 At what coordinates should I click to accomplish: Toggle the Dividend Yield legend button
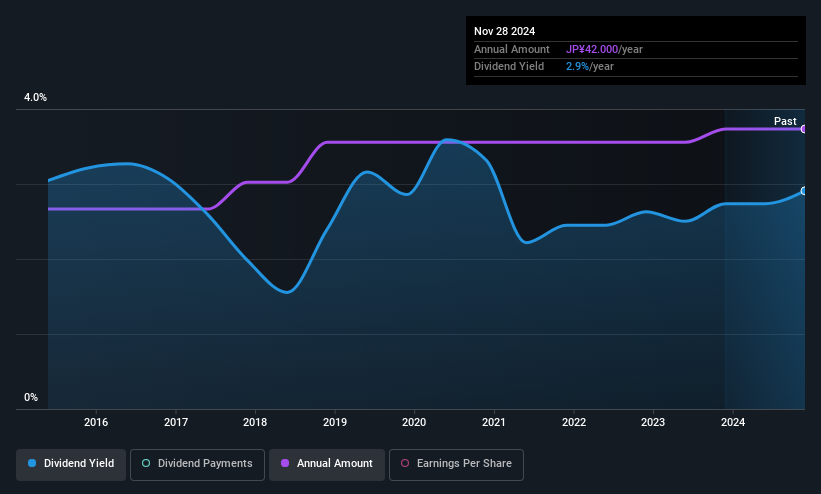pyautogui.click(x=71, y=464)
